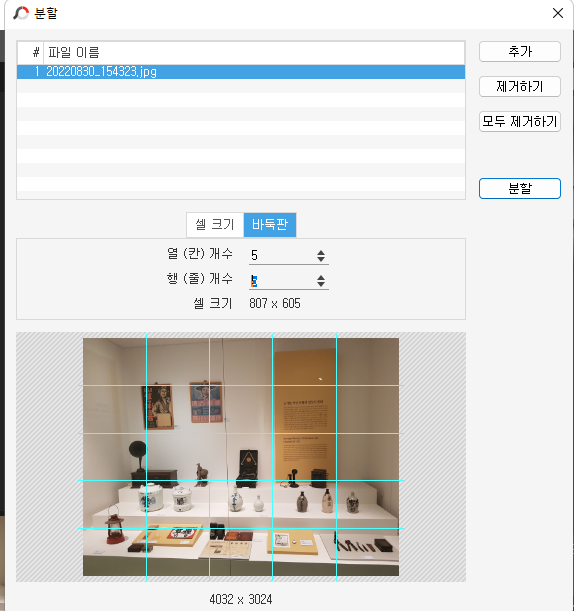Close the 분할 dialog window
Viewport: 574px width, 611px height.
558,13
